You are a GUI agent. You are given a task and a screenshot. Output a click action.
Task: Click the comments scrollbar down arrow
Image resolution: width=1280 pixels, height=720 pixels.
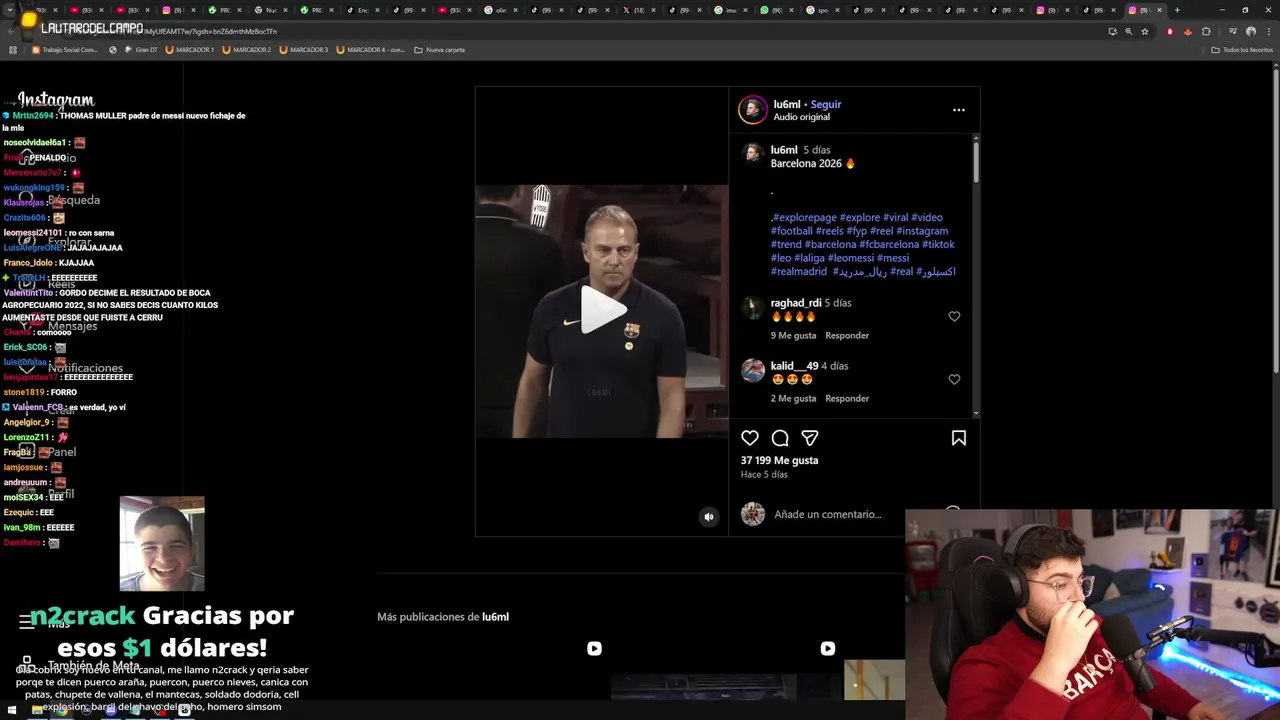click(x=976, y=413)
